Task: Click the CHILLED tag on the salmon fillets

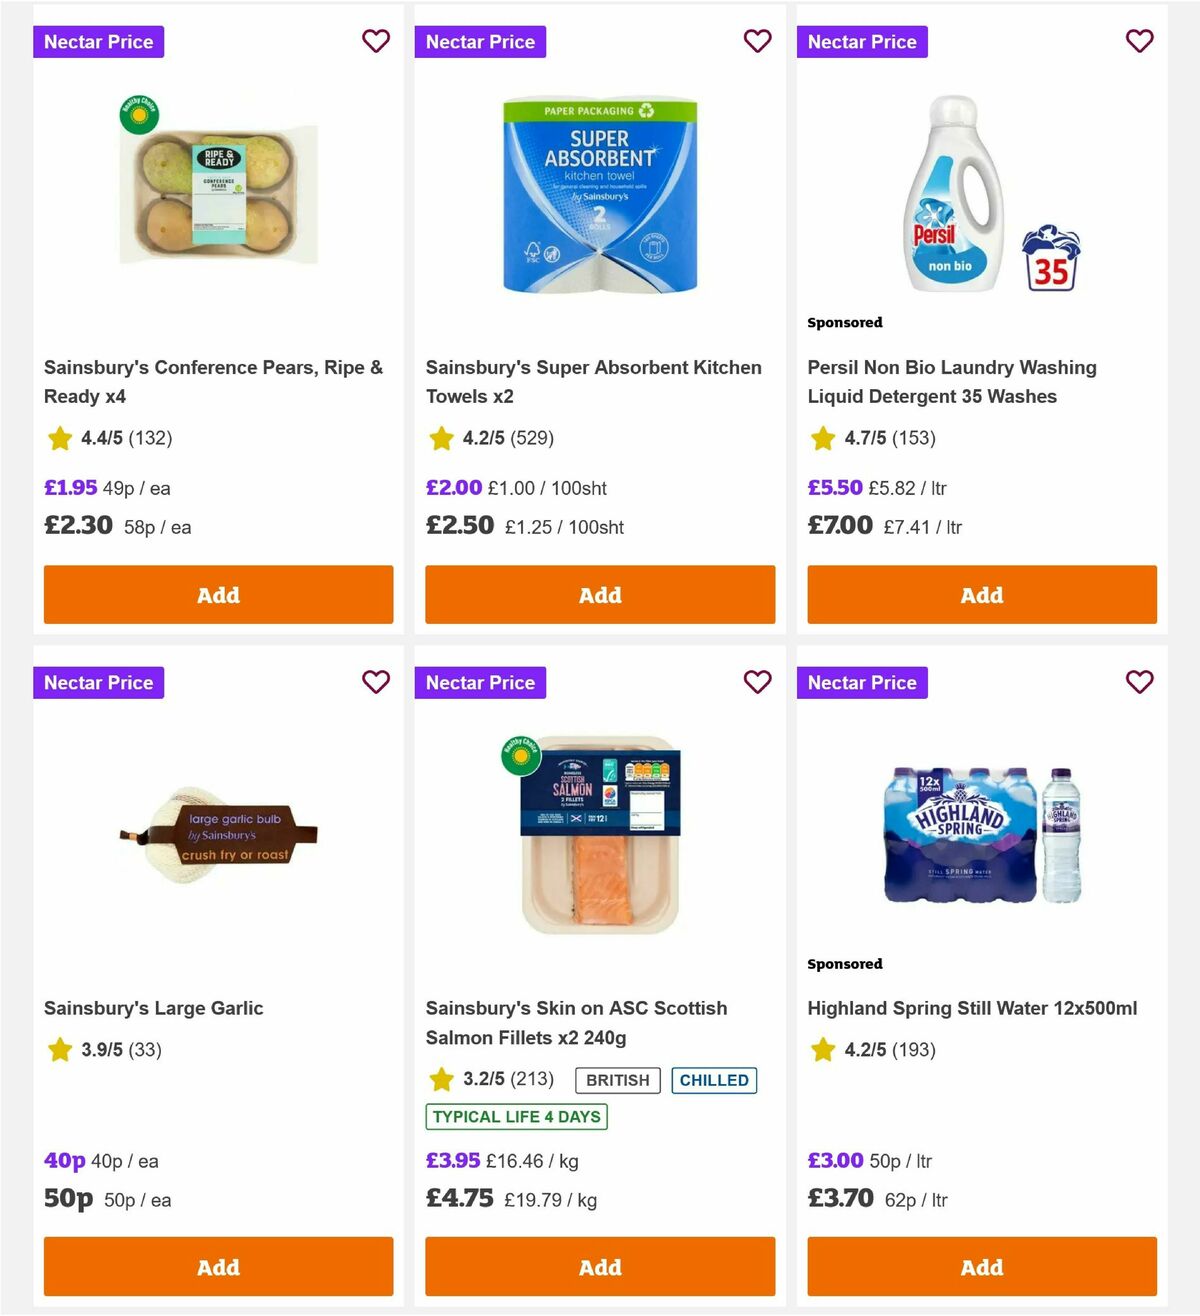Action: tap(714, 1080)
